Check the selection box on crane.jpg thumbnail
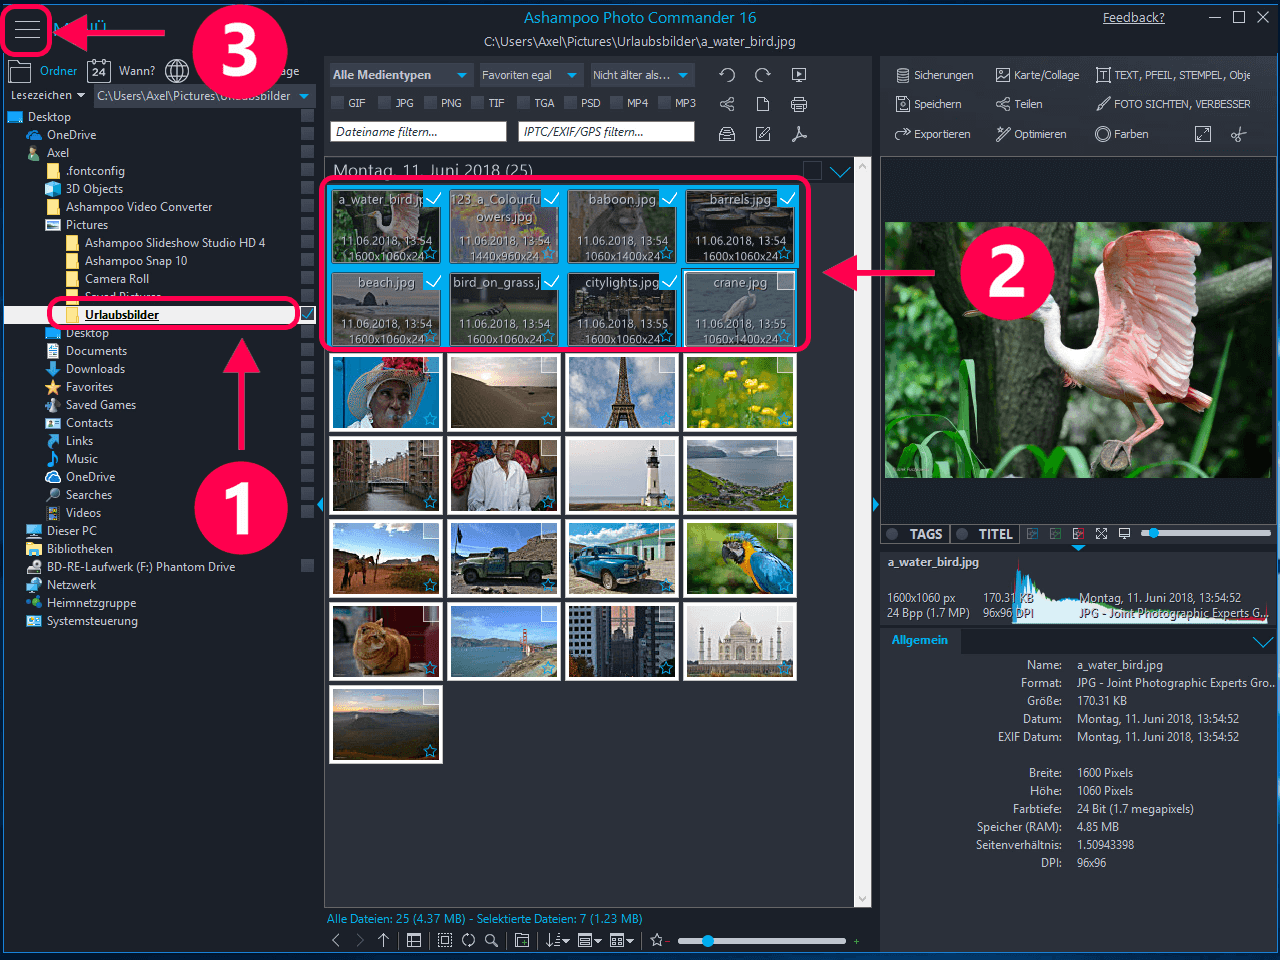The height and width of the screenshot is (960, 1280). (x=786, y=282)
